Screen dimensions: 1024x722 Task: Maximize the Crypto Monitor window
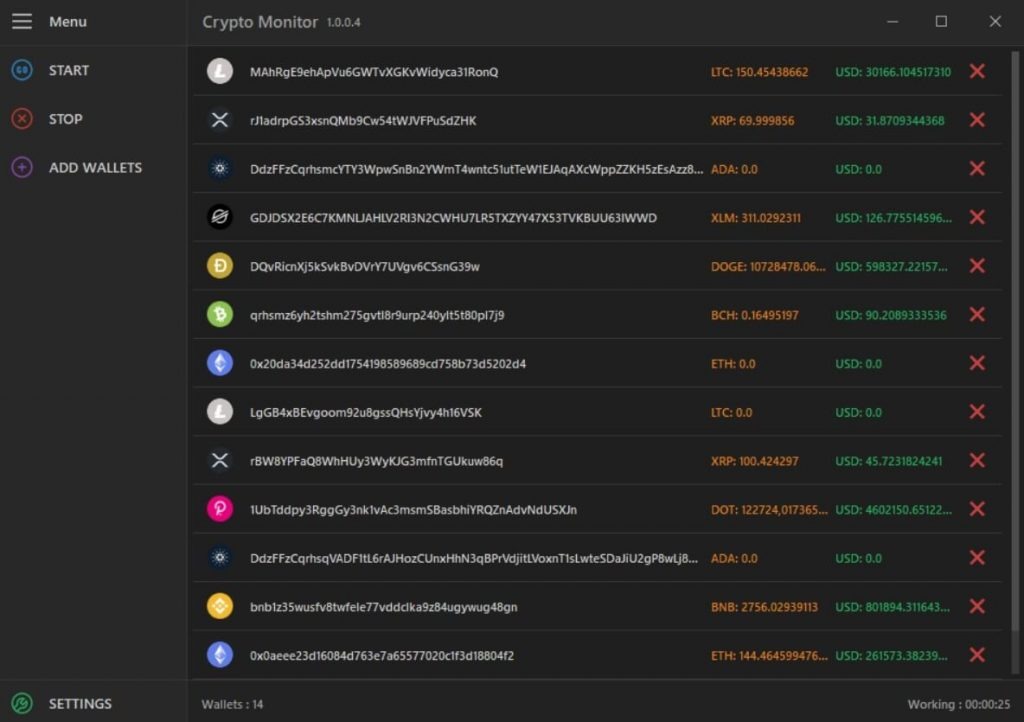[941, 22]
